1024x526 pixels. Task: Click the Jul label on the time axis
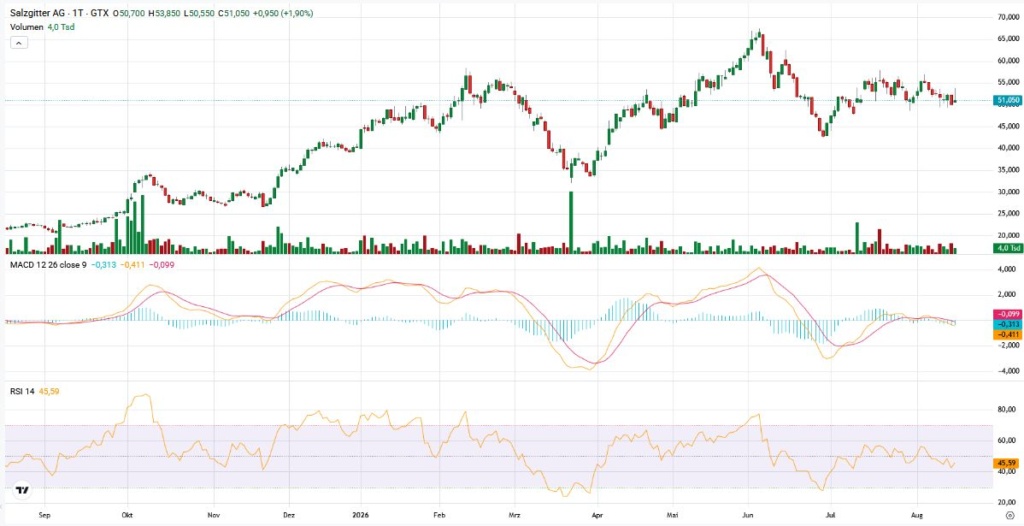(x=830, y=515)
